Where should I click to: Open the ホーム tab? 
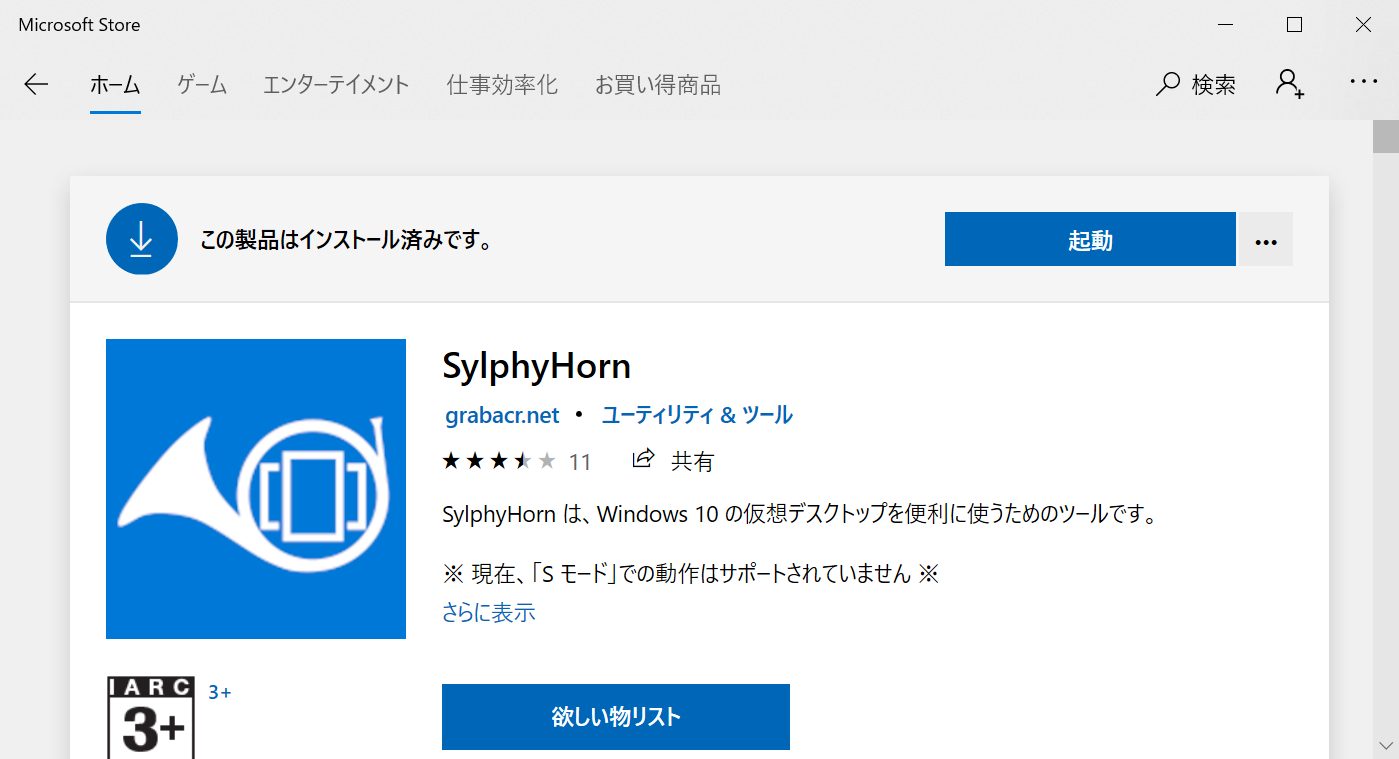115,85
